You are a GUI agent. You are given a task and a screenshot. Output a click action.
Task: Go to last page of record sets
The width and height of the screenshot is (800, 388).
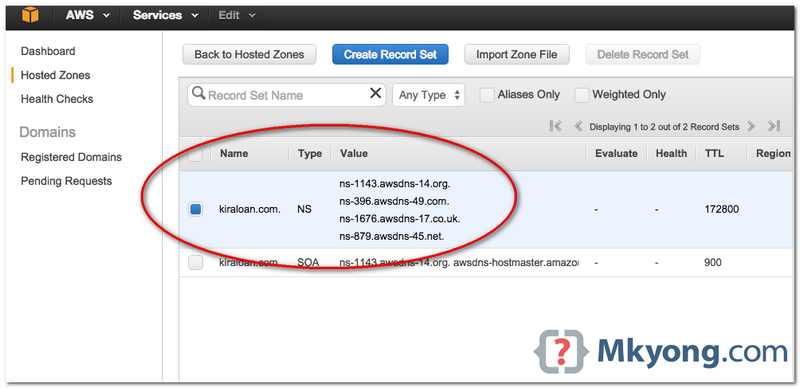[x=774, y=126]
